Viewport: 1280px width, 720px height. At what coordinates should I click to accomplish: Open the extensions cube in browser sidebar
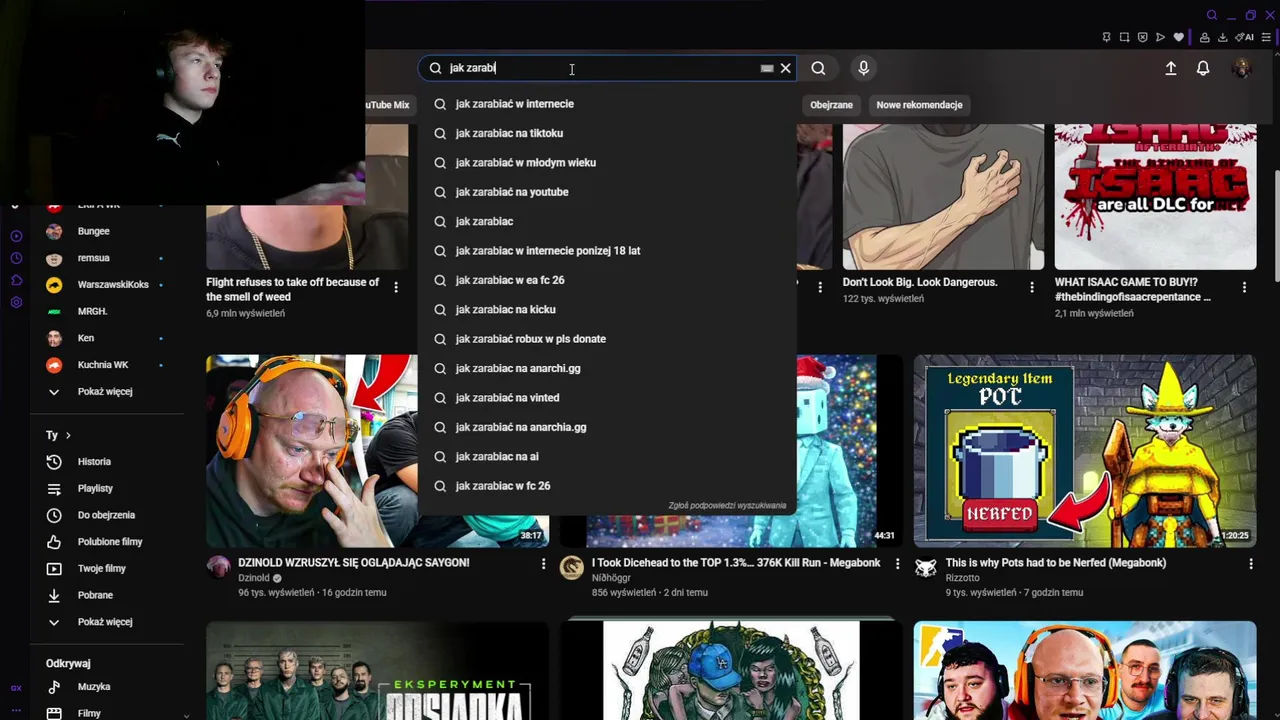(16, 280)
